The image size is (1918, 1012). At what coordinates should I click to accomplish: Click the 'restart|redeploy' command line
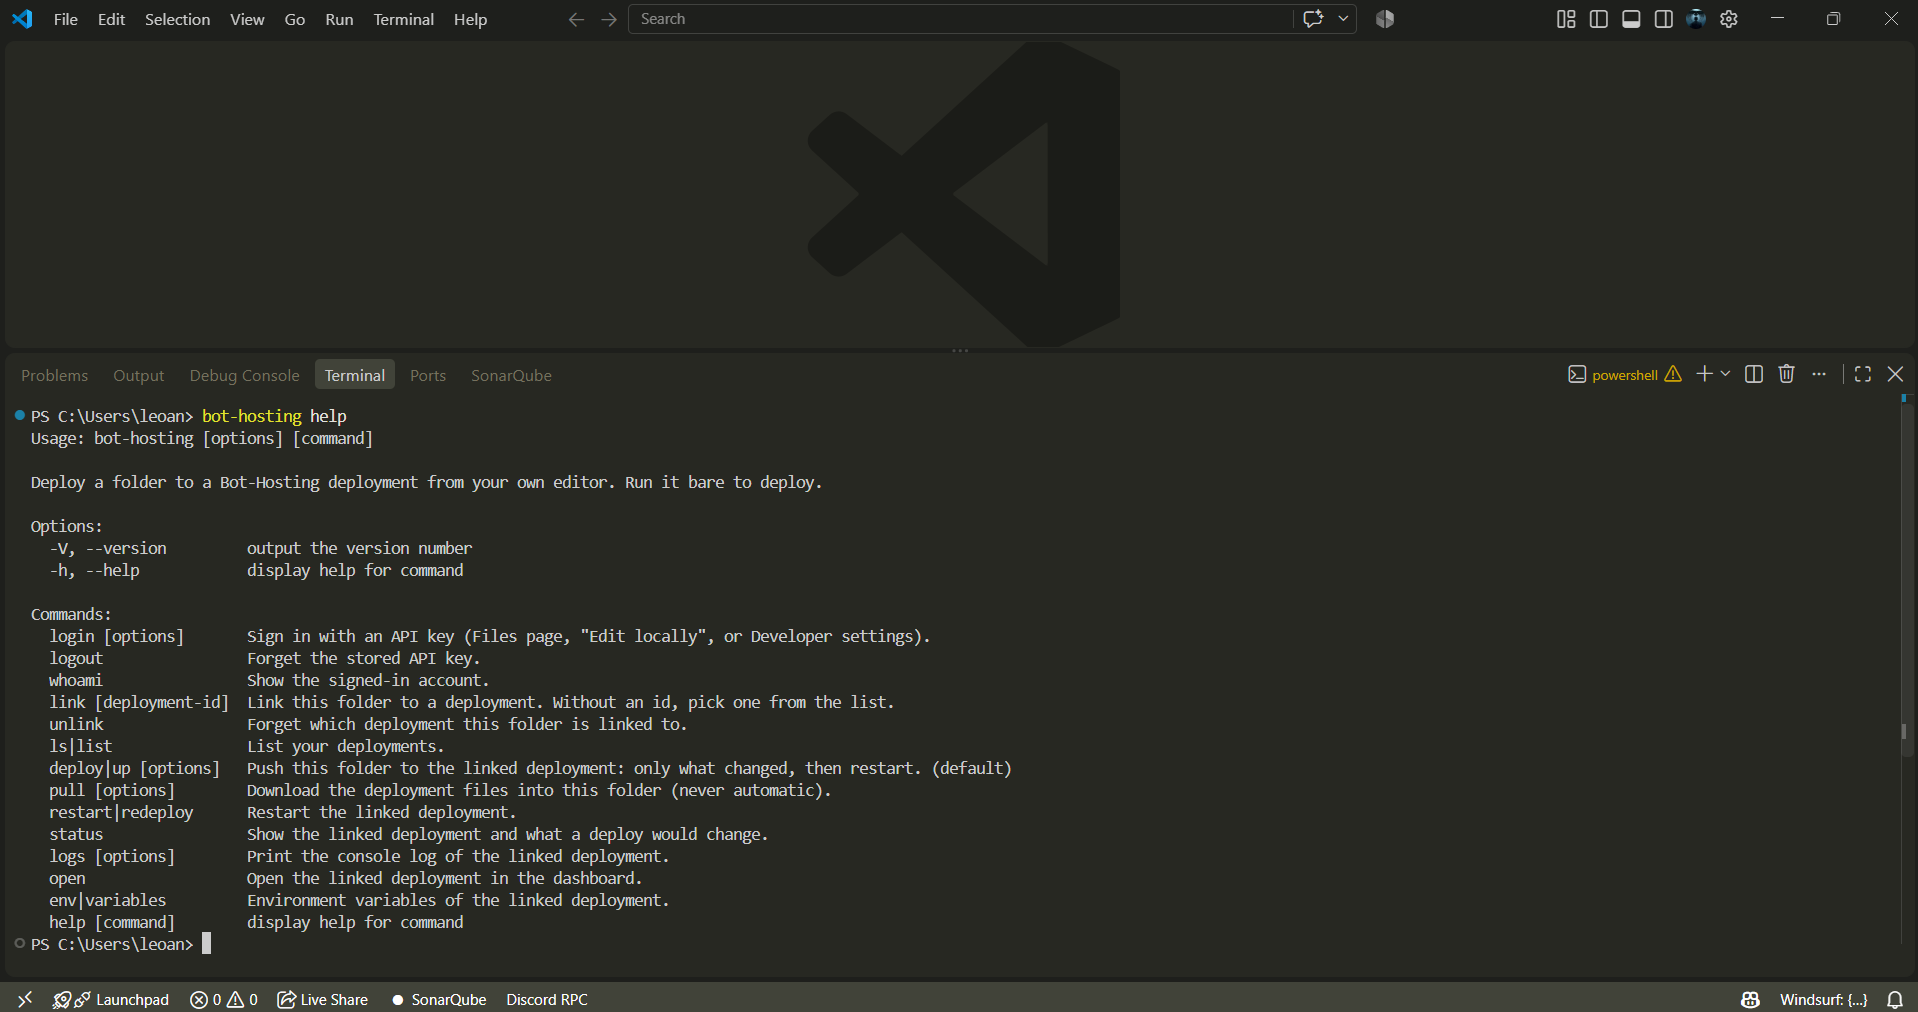tap(121, 812)
